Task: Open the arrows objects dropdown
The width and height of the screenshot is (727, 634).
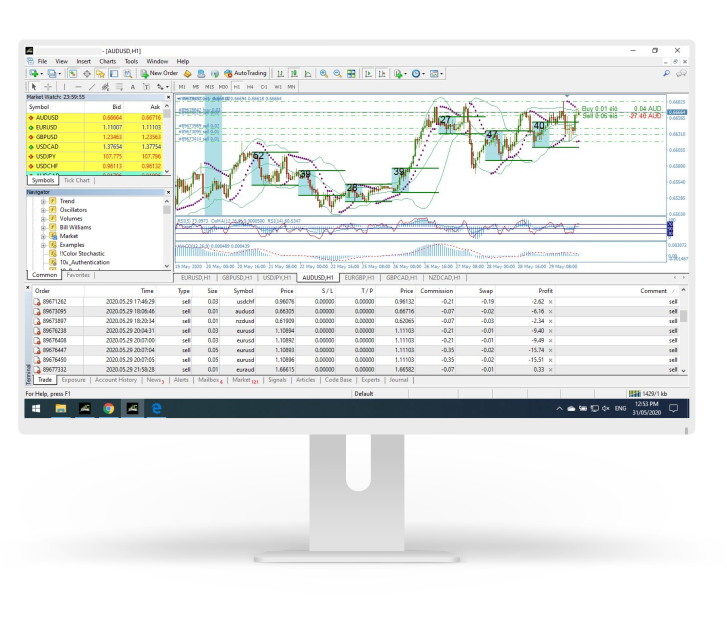Action: coord(162,87)
